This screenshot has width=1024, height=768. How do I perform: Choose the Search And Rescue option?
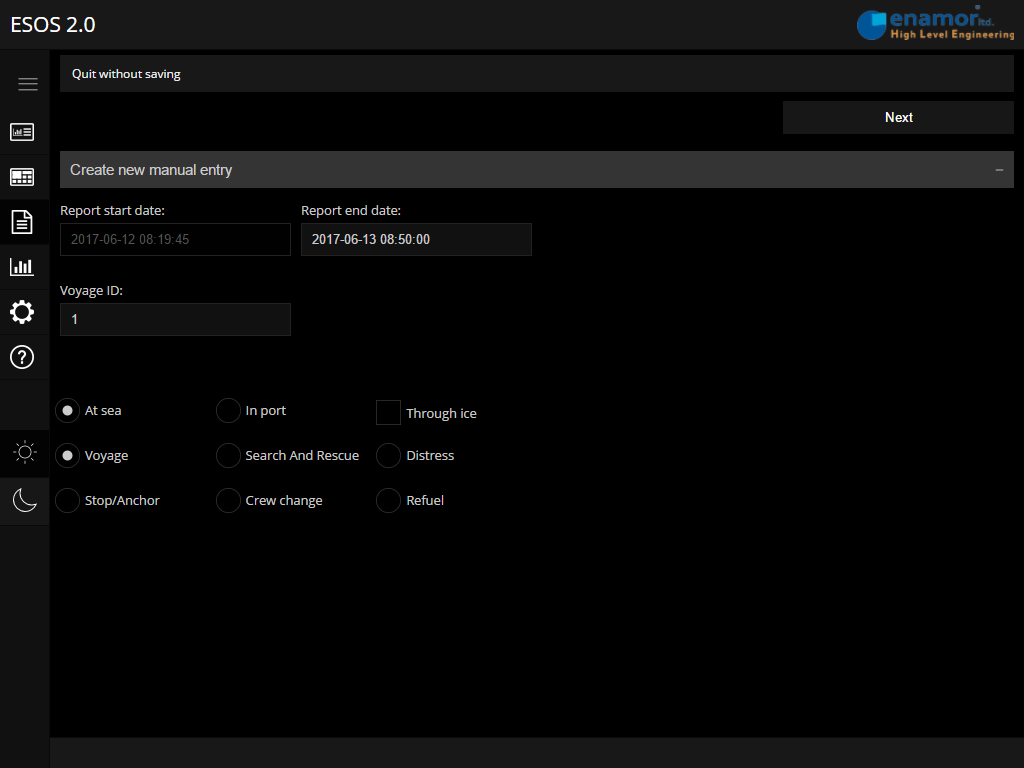(228, 456)
